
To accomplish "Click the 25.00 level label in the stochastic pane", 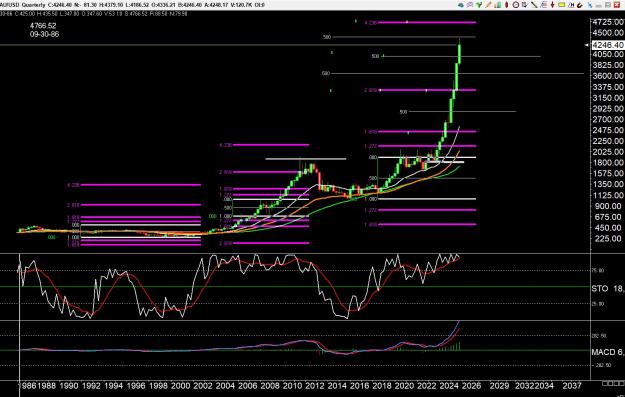I will click(598, 304).
